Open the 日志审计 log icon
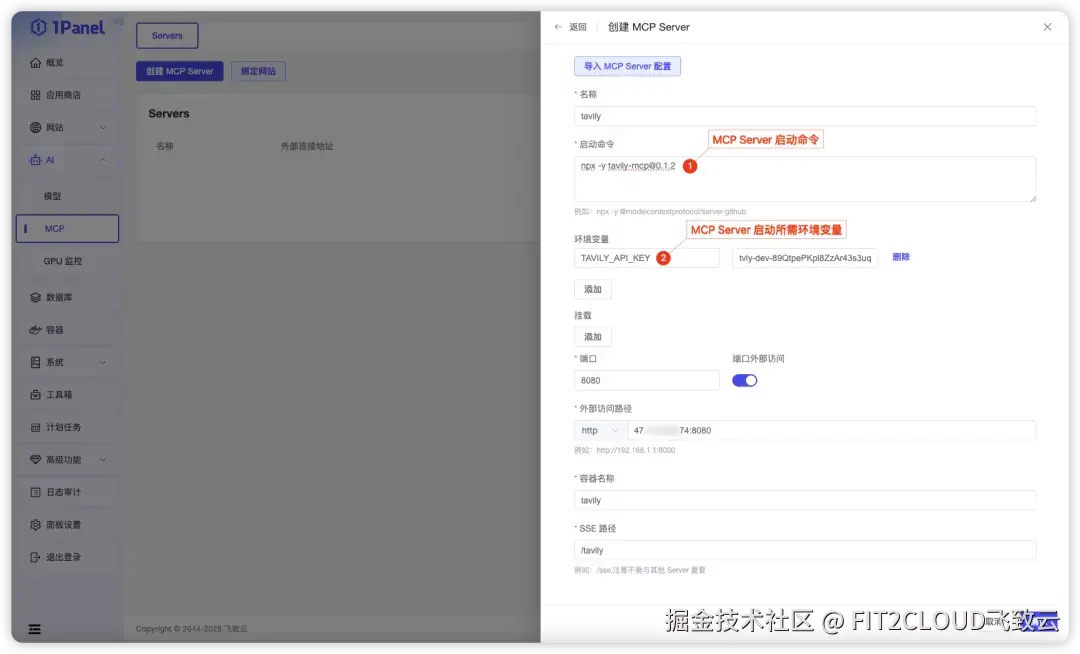Screen dimensions: 1080x654 click(x=35, y=492)
